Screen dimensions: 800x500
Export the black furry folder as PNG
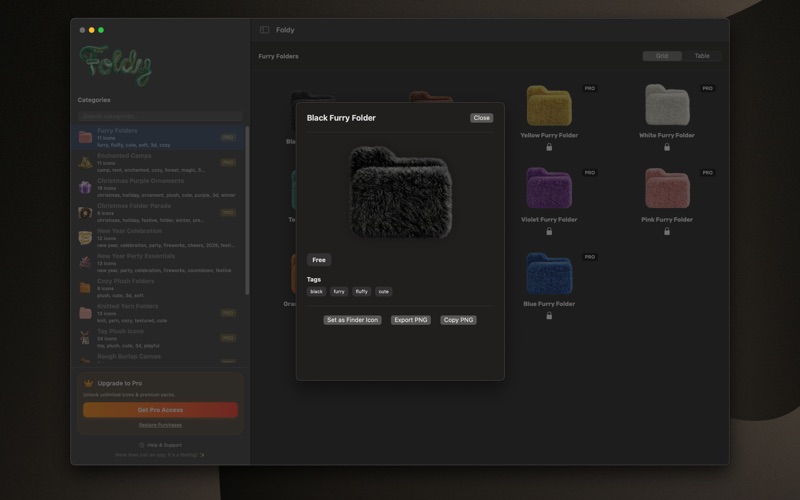(411, 320)
